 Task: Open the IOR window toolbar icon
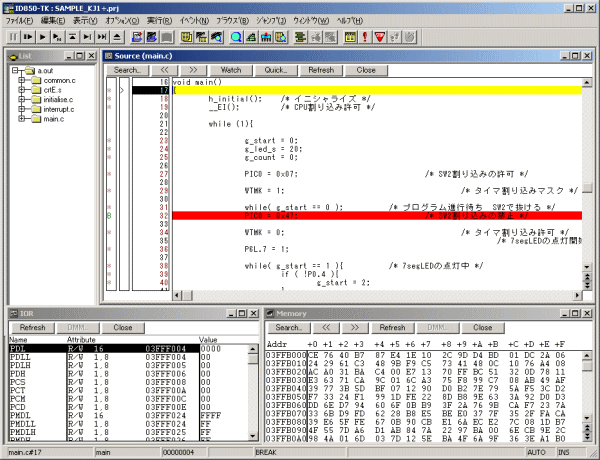pyautogui.click(x=266, y=37)
